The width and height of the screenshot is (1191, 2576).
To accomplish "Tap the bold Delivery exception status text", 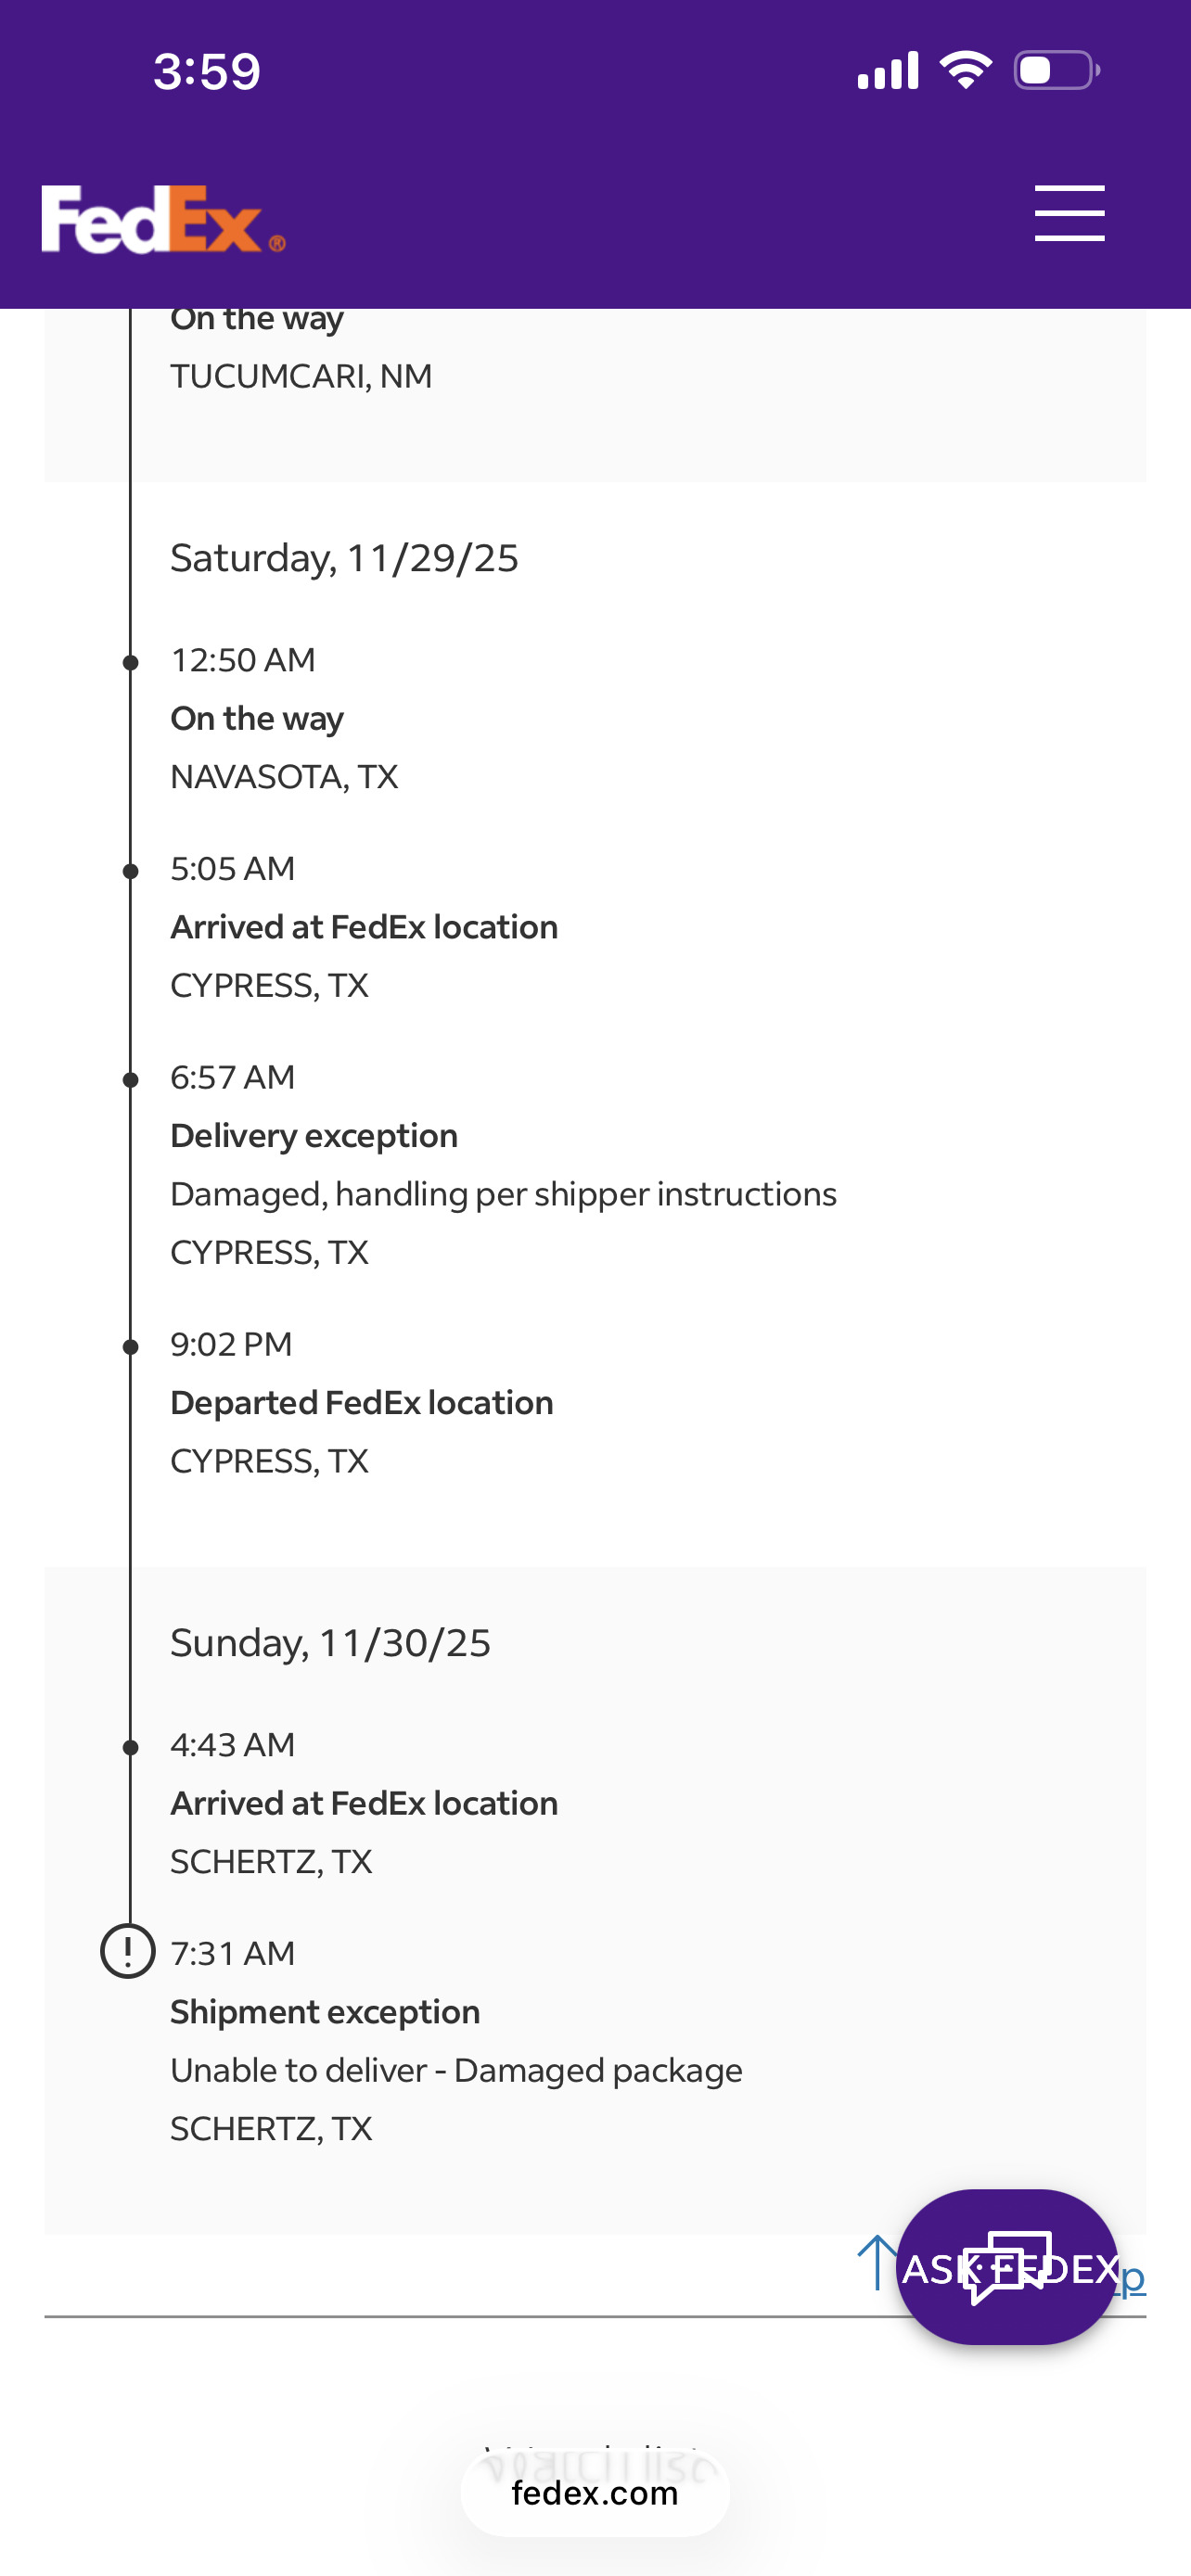I will tap(314, 1136).
